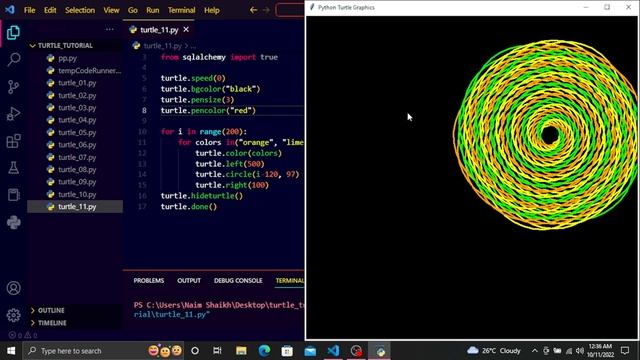The width and height of the screenshot is (640, 360).
Task: Open the Manage gear icon
Action: tap(13, 315)
